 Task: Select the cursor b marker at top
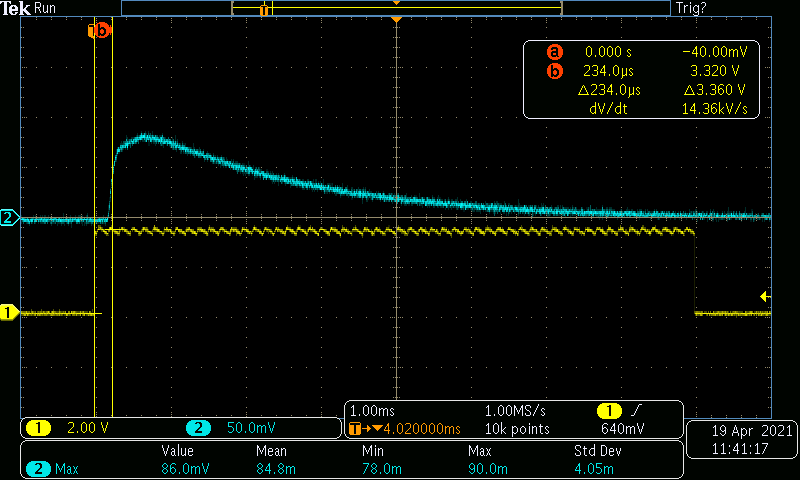click(x=102, y=31)
